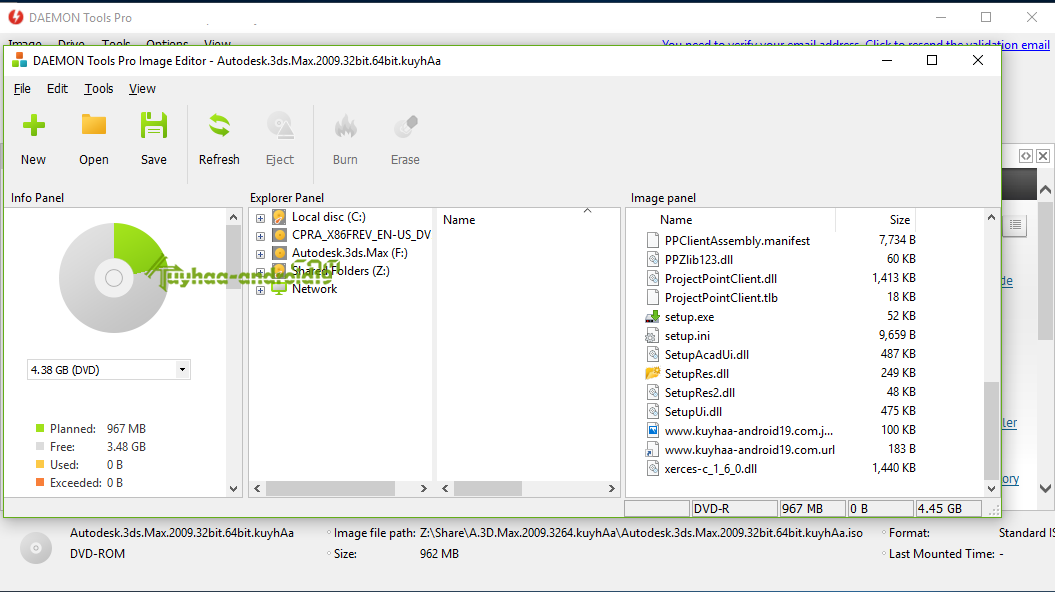The width and height of the screenshot is (1055, 592).
Task: Click the yellow Used legend swatch
Action: pos(40,464)
